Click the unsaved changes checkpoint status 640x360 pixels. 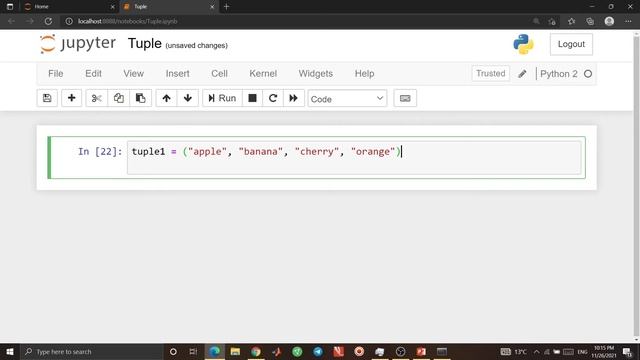pyautogui.click(x=196, y=45)
